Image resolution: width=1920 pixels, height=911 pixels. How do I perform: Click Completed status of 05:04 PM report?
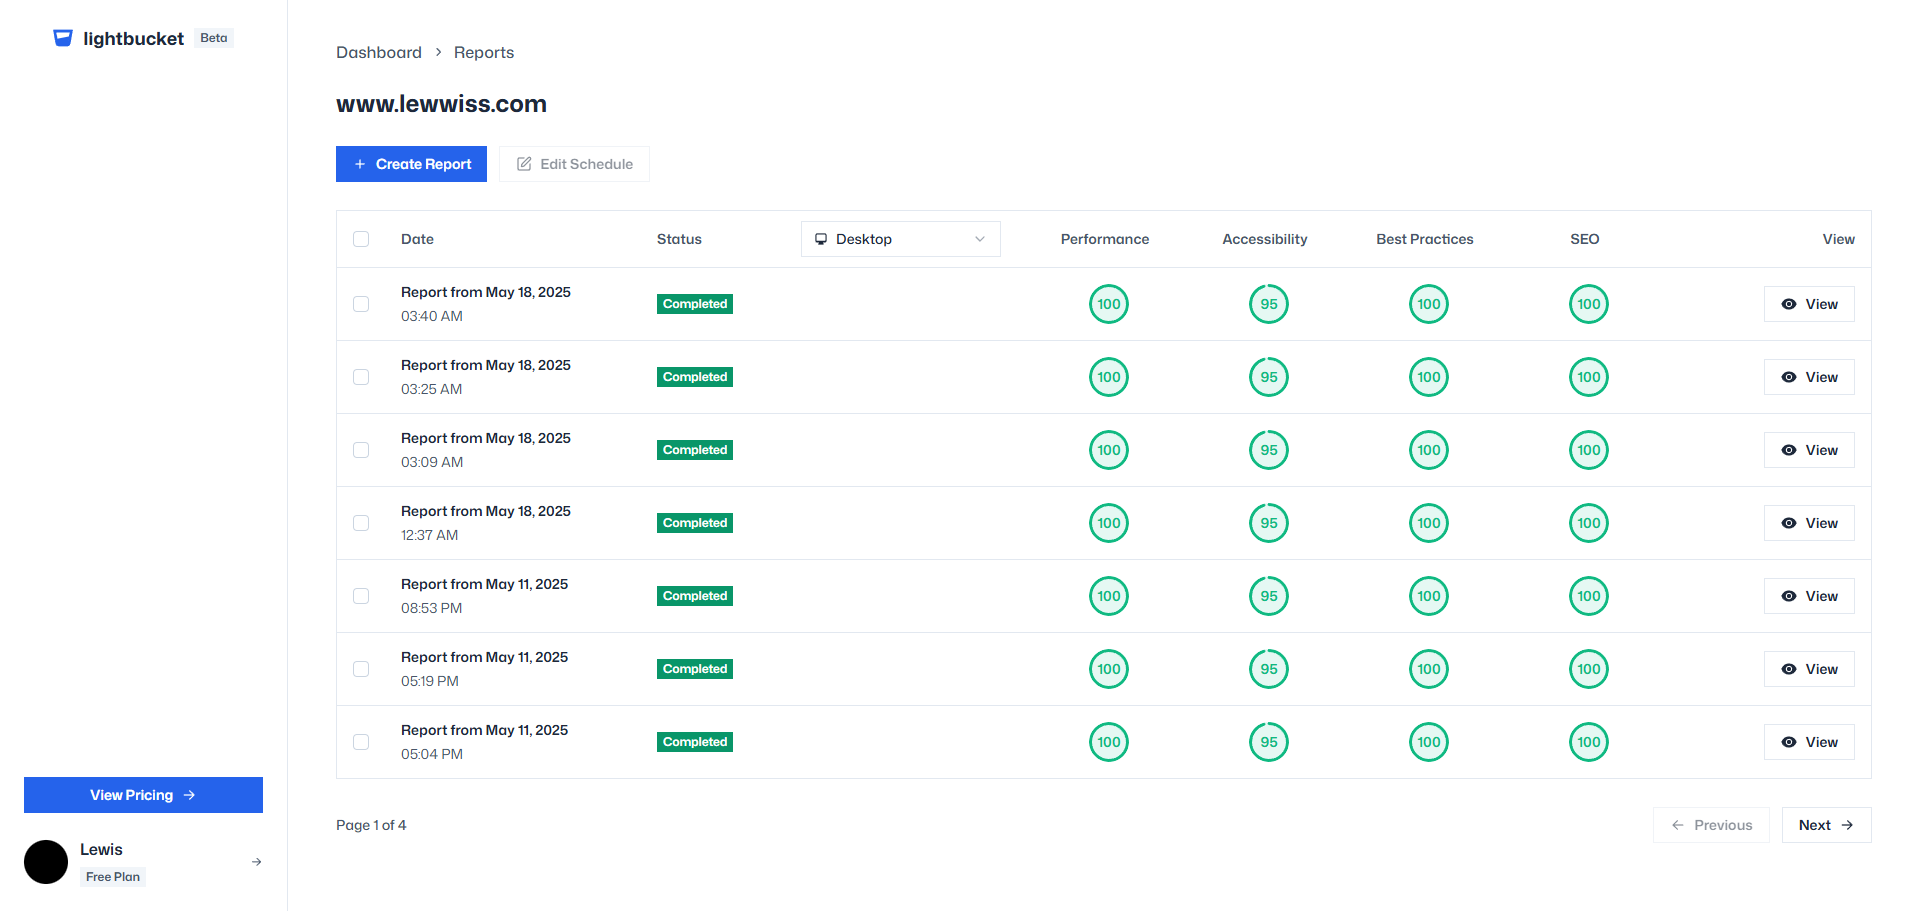point(695,742)
